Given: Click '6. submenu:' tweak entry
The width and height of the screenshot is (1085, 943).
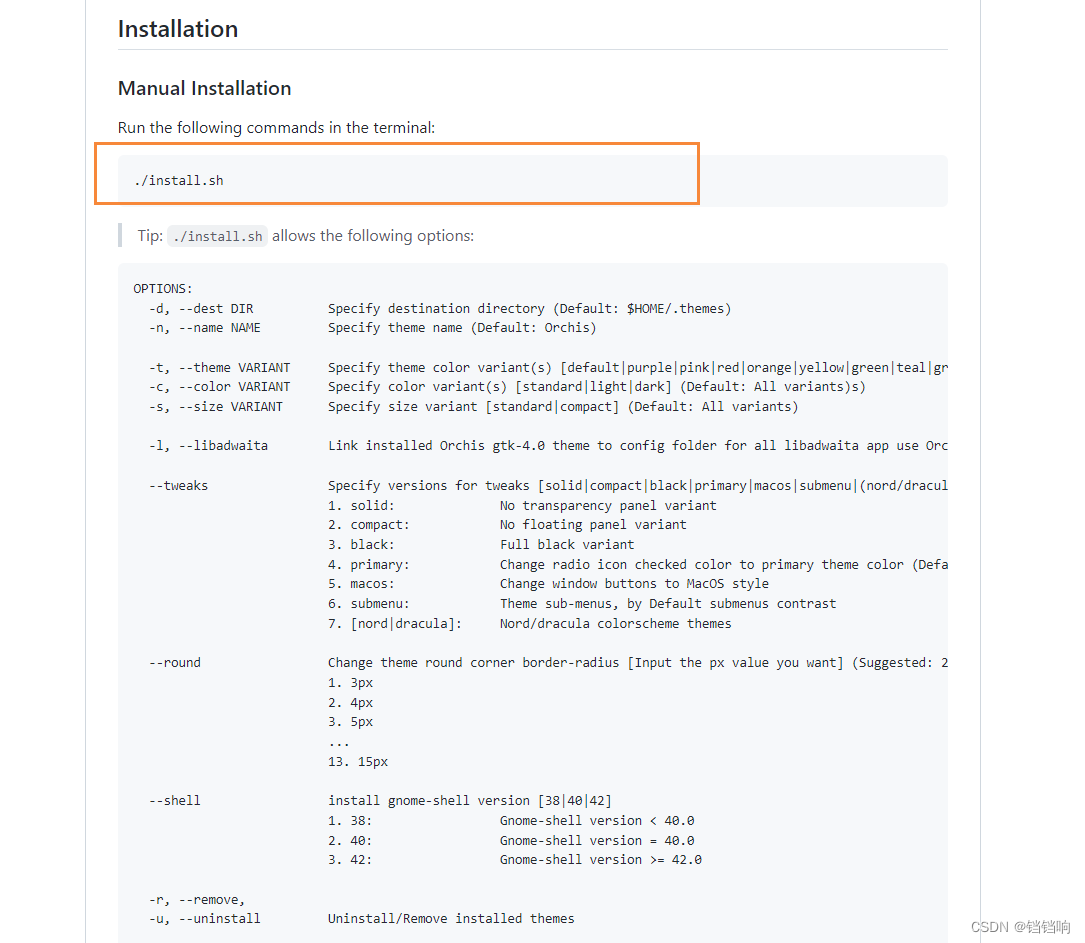Looking at the screenshot, I should tap(369, 604).
